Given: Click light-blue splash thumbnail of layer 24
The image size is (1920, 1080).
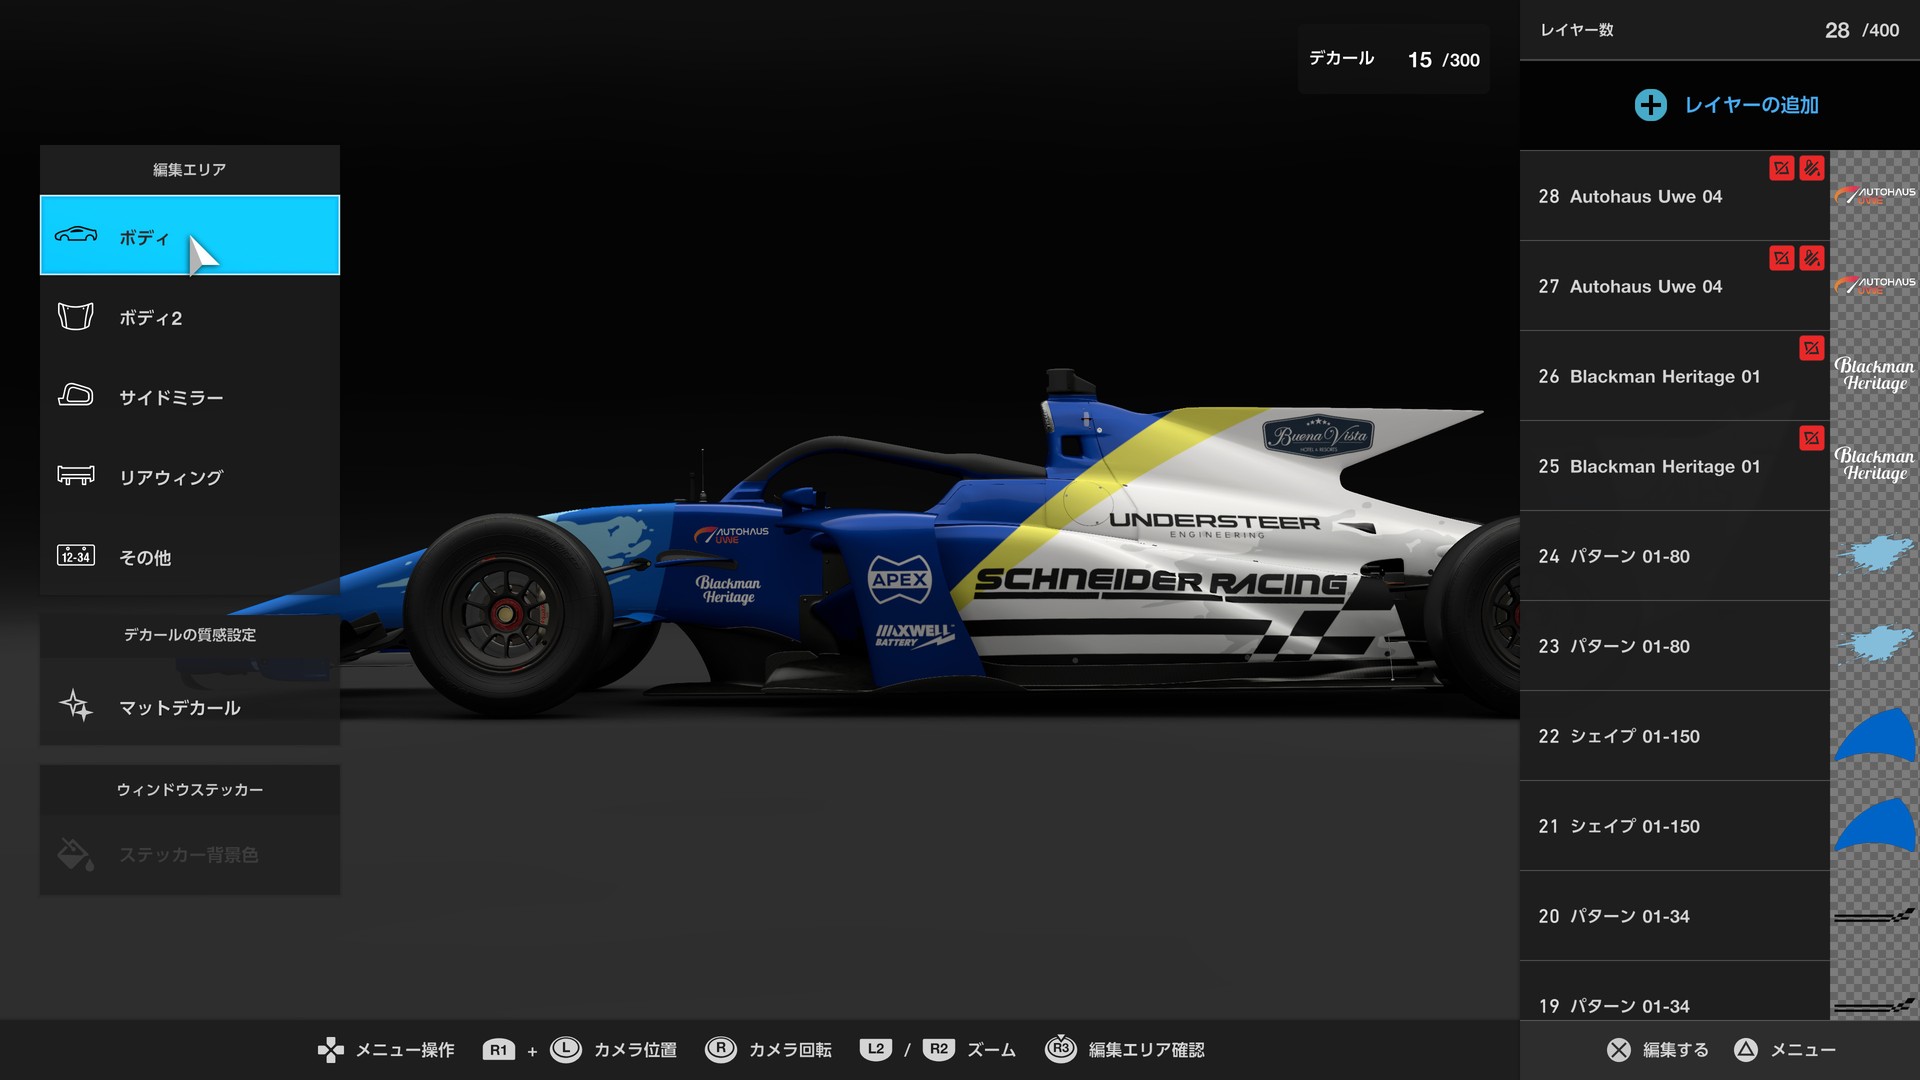Looking at the screenshot, I should (x=1874, y=556).
